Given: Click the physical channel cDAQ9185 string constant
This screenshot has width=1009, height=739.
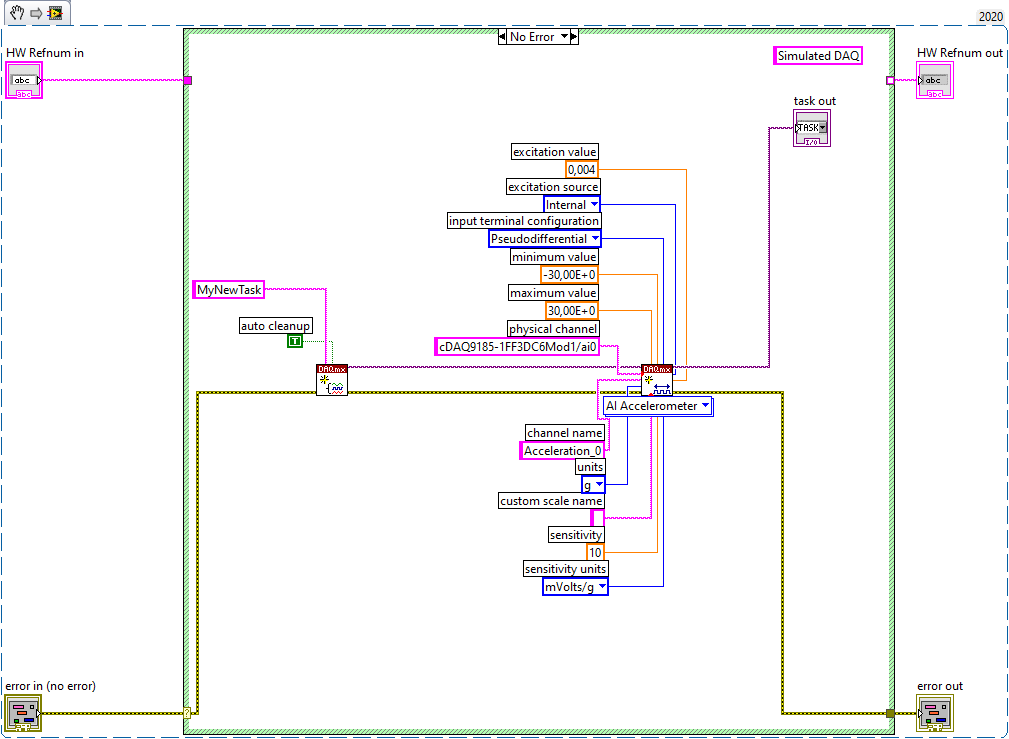Looking at the screenshot, I should click(517, 347).
